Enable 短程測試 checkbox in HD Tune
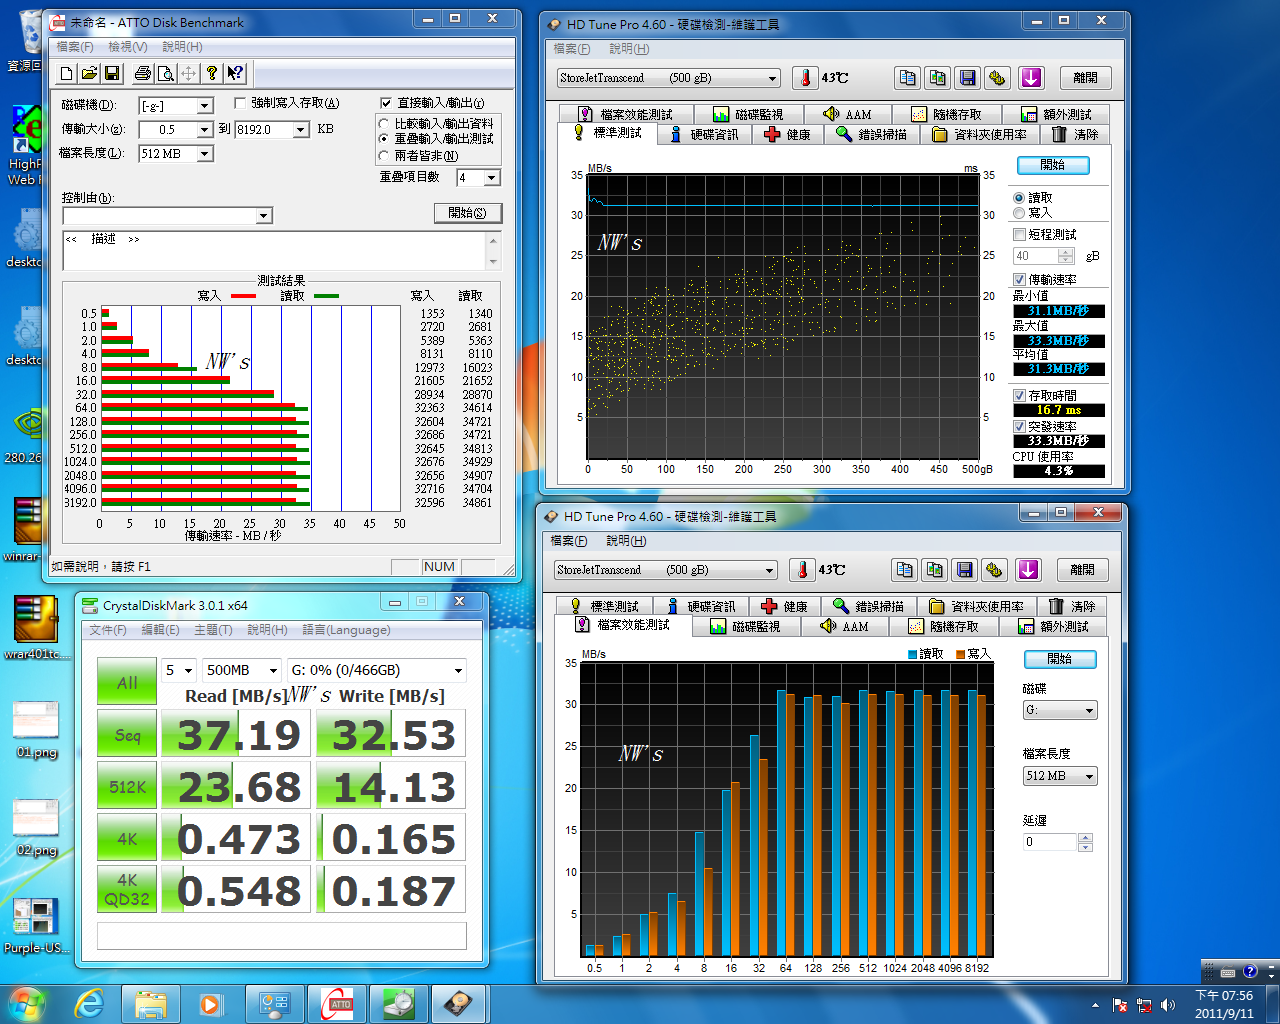Viewport: 1280px width, 1024px height. (1020, 235)
